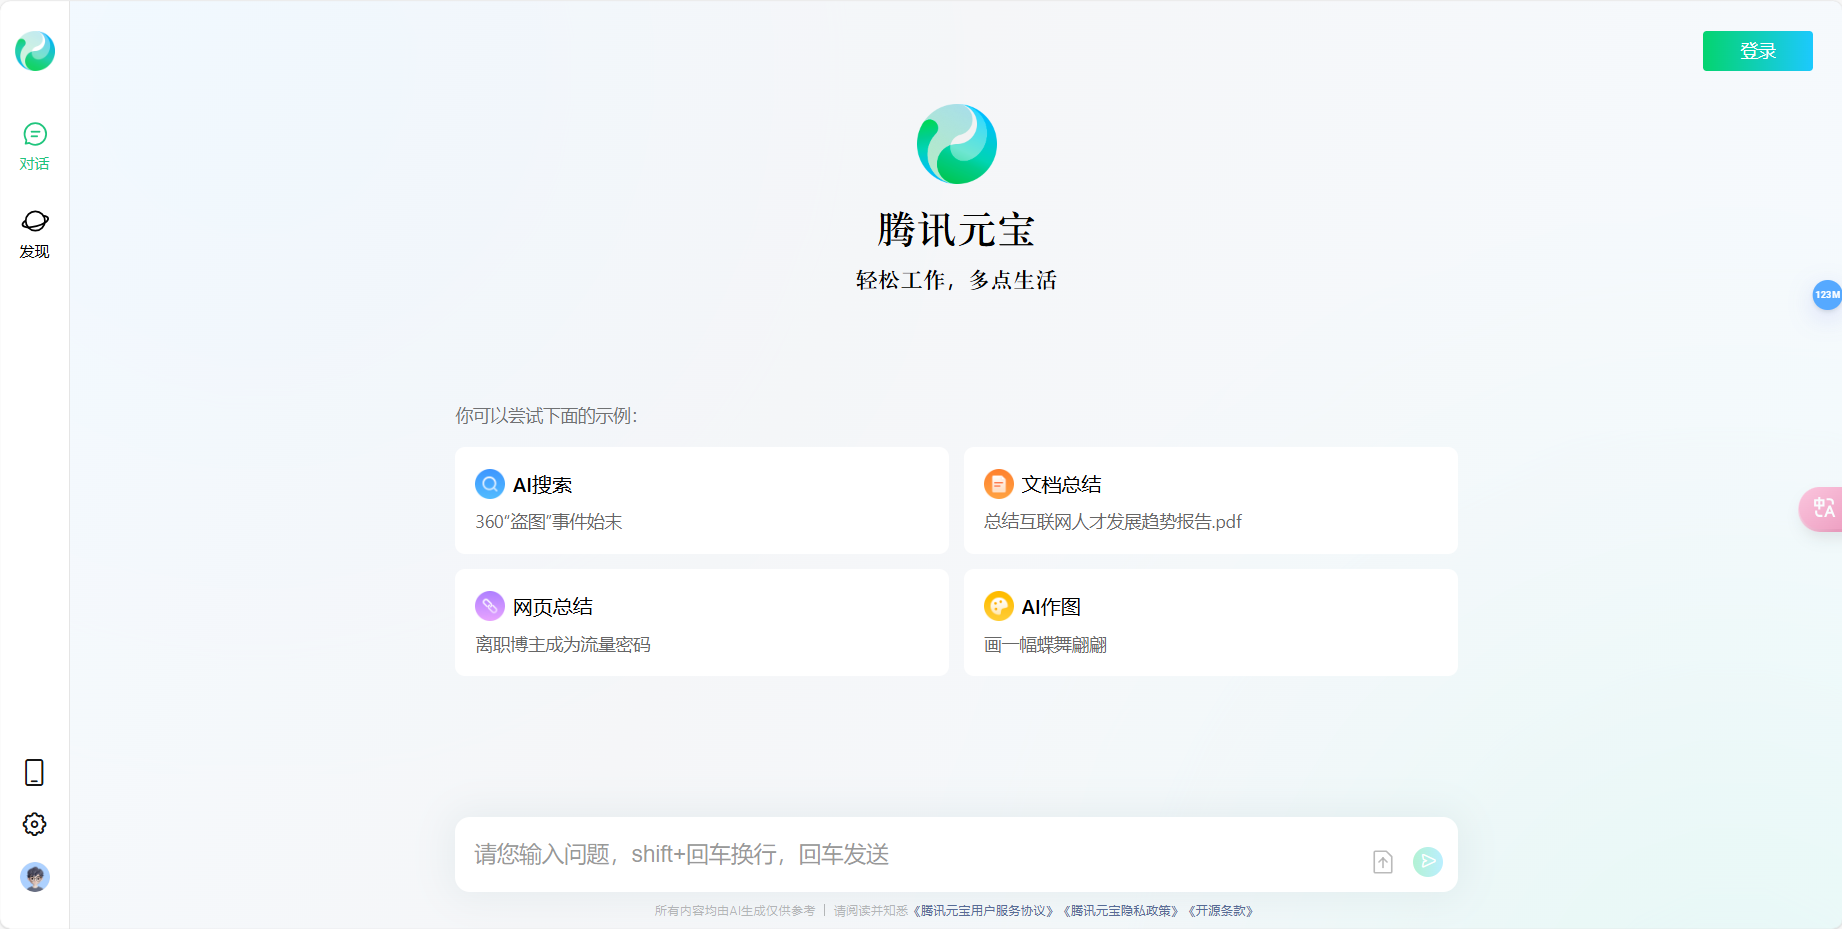Open the 对话 panel in the sidebar

coord(34,146)
